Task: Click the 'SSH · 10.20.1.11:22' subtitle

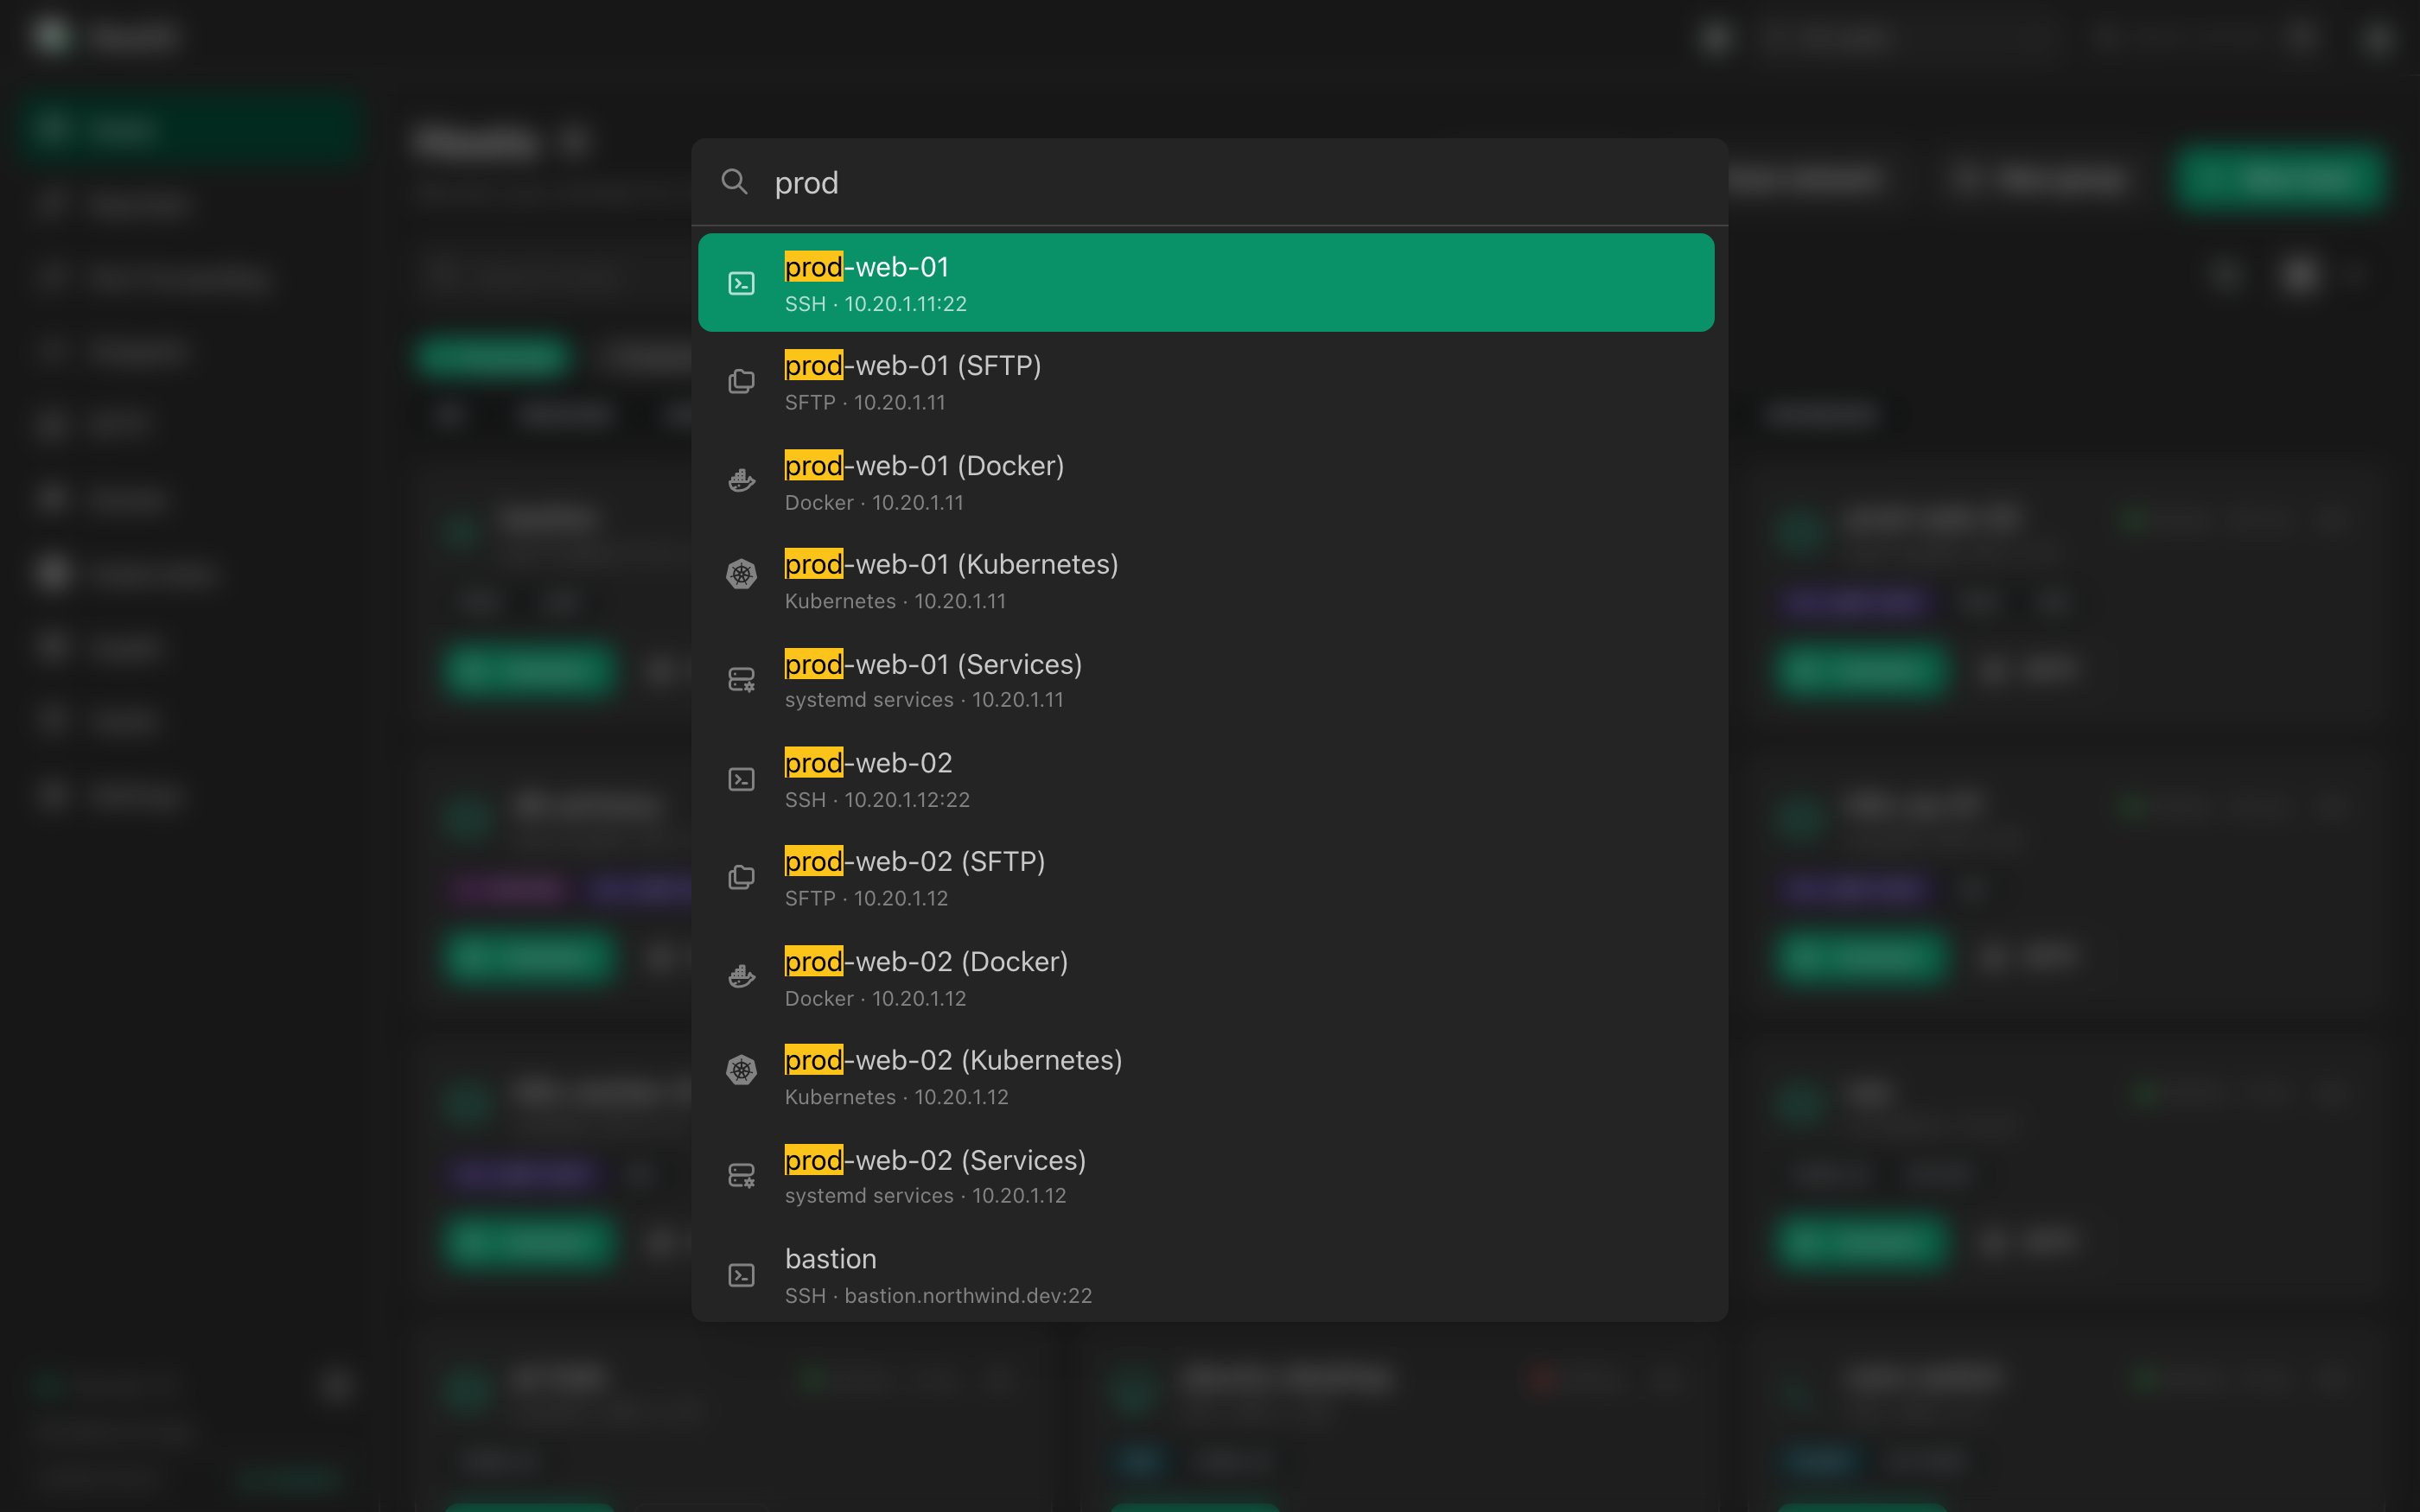Action: point(875,304)
